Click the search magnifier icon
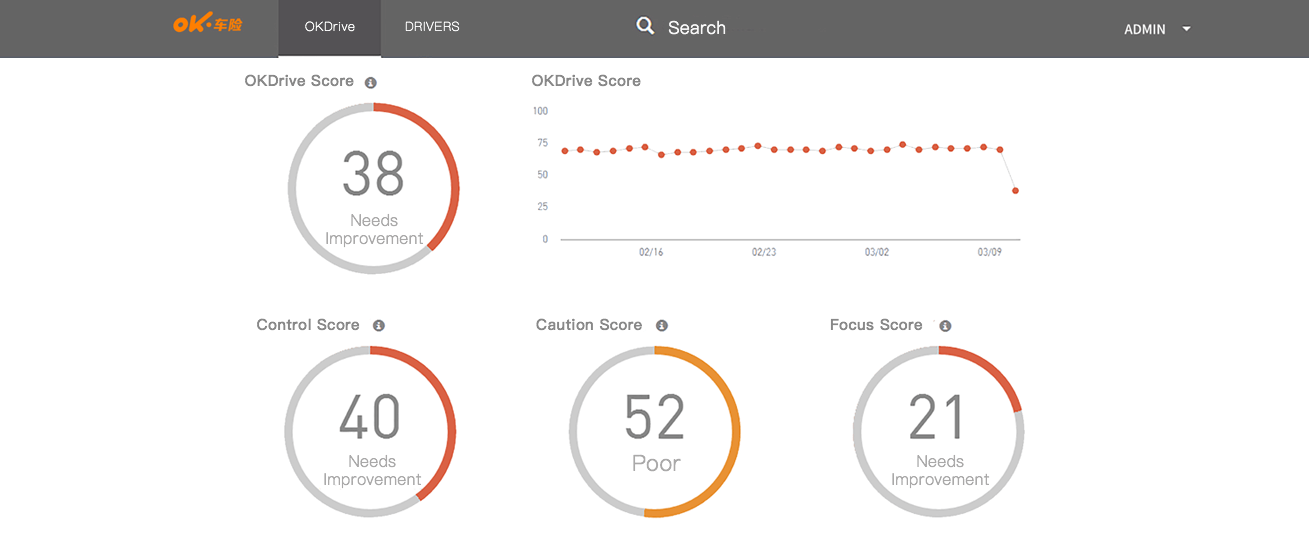The height and width of the screenshot is (541, 1309). tap(646, 26)
